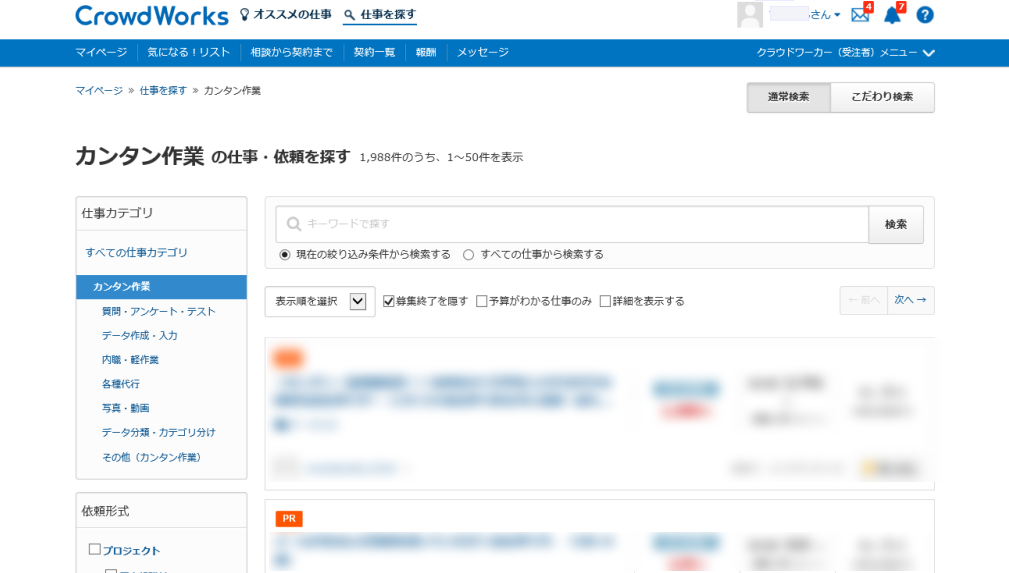
Task: Open オススメの仕事 in header
Action: click(x=286, y=14)
